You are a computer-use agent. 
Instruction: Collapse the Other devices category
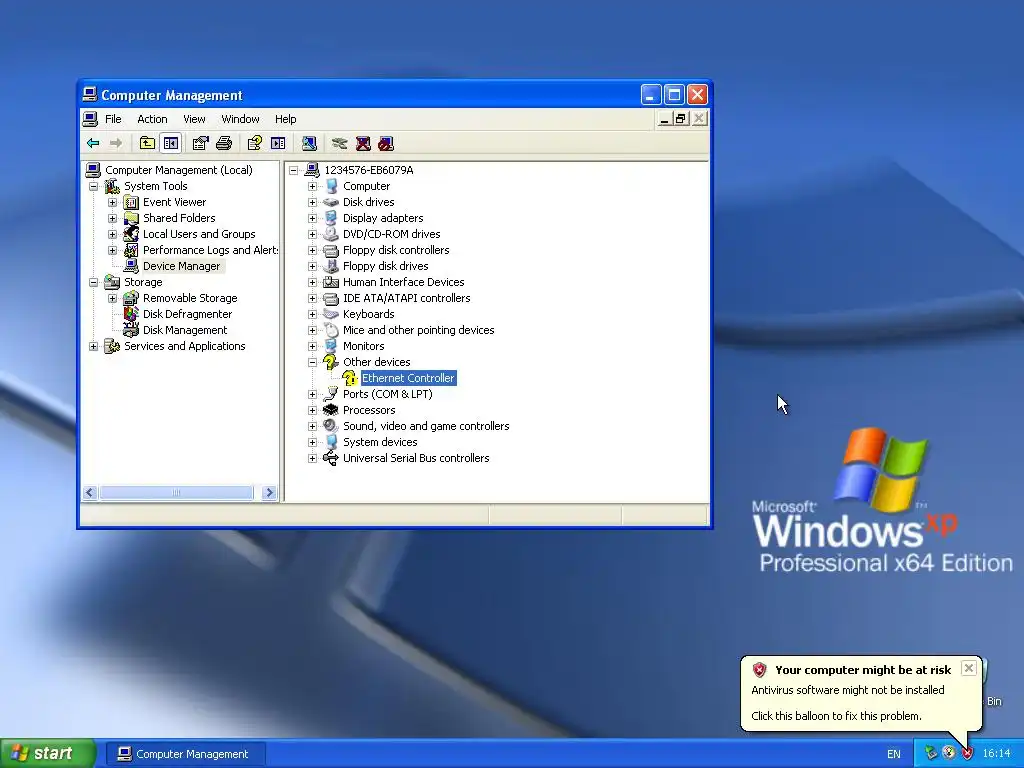[312, 362]
